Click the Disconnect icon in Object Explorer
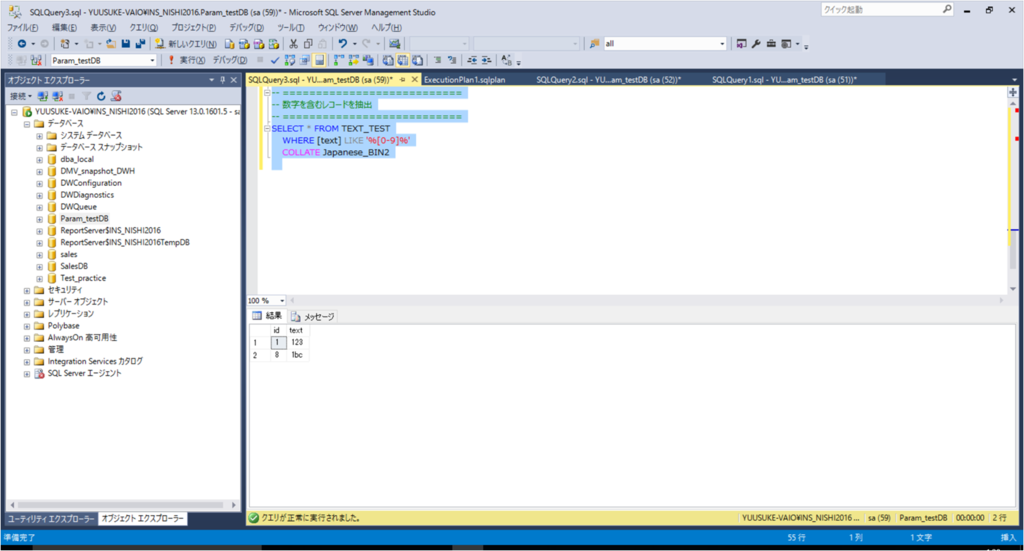This screenshot has height=551, width=1024. (57, 96)
